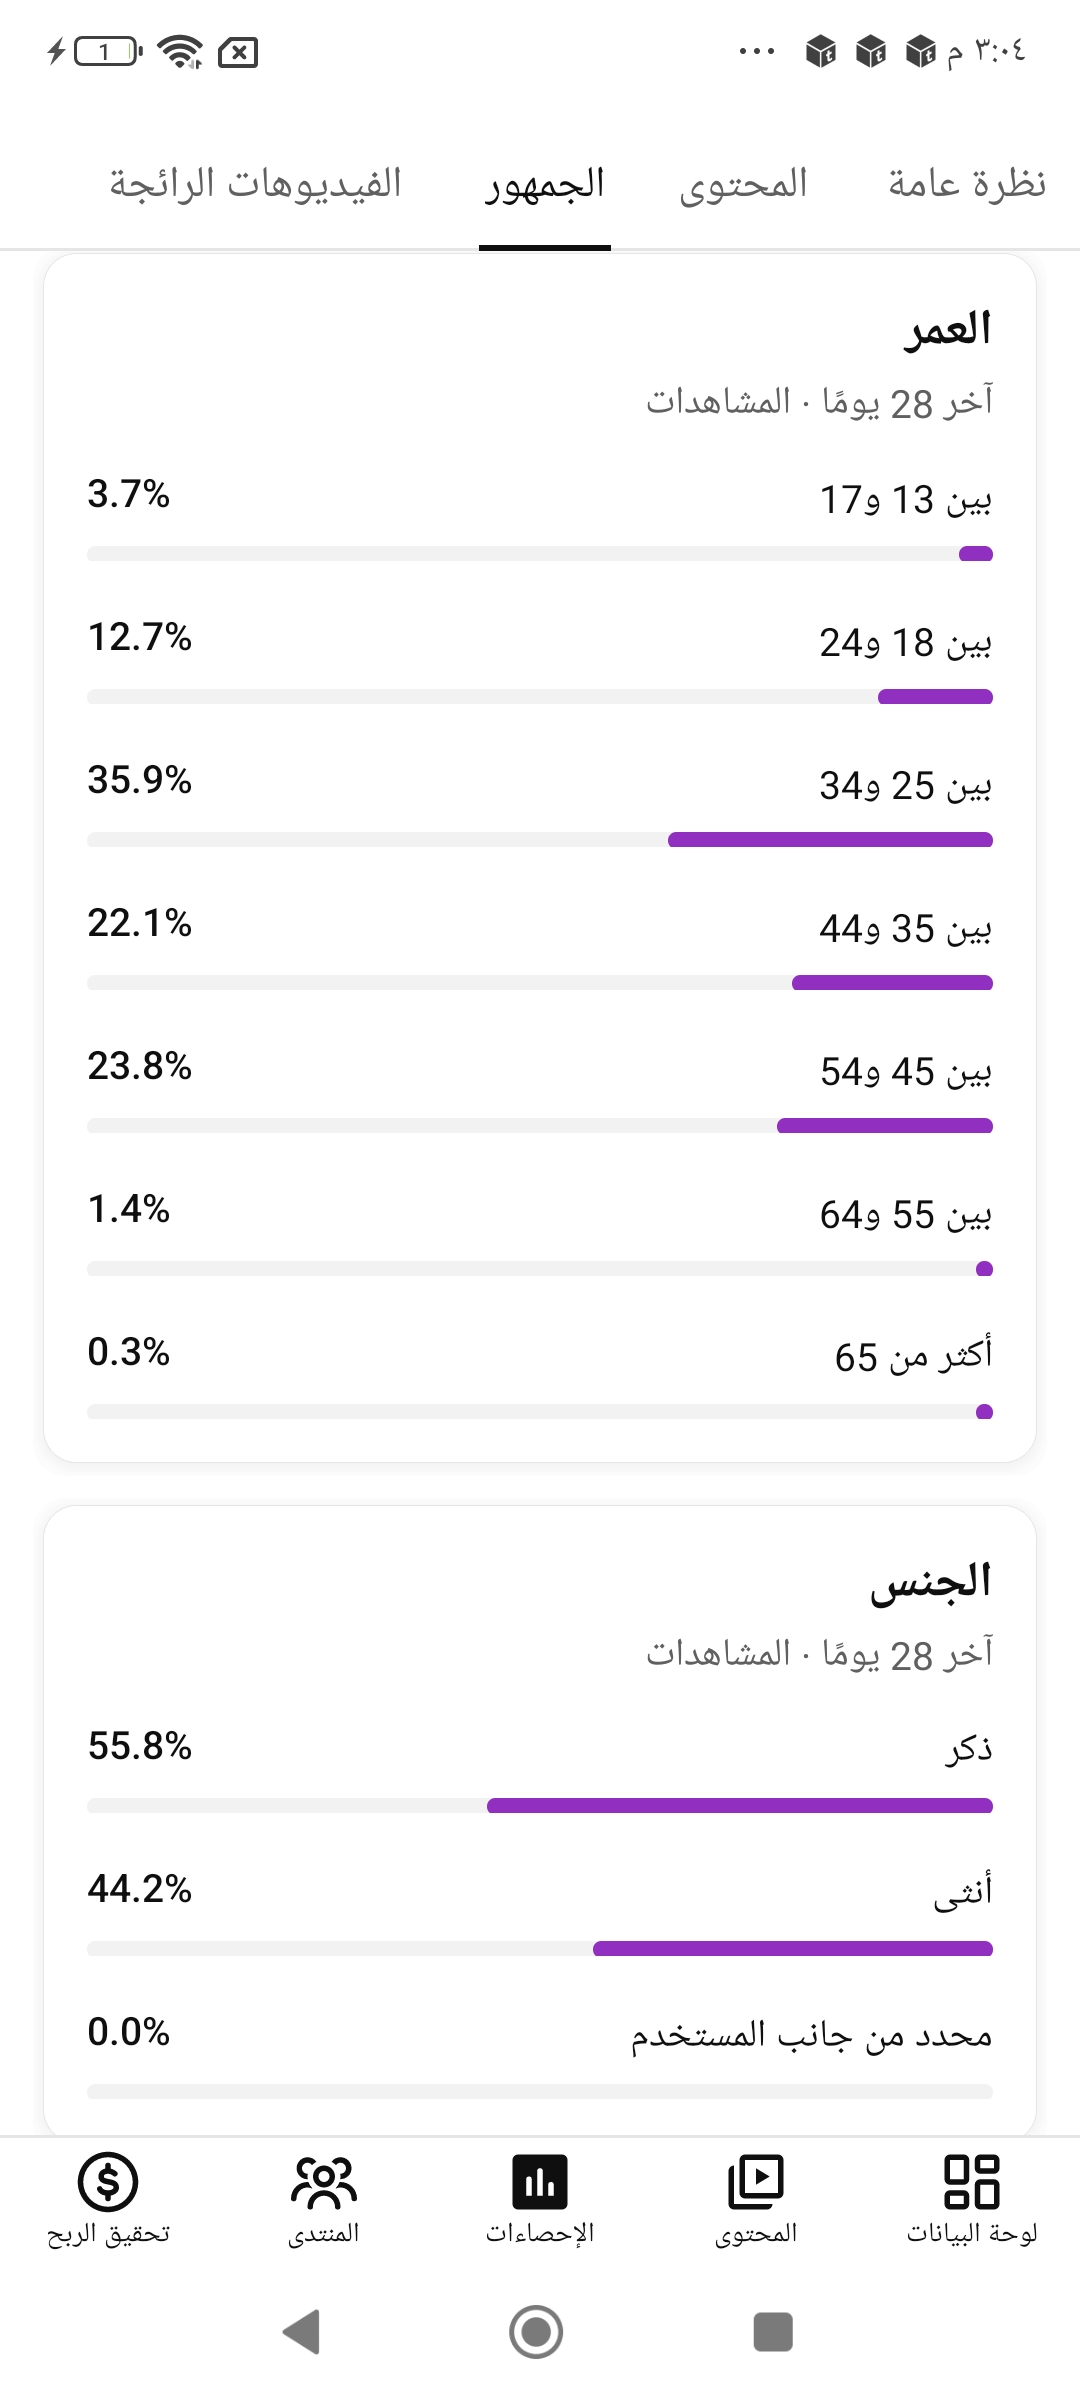Select the female أنثى 44.2% row
The image size is (1080, 2400).
tap(540, 1912)
